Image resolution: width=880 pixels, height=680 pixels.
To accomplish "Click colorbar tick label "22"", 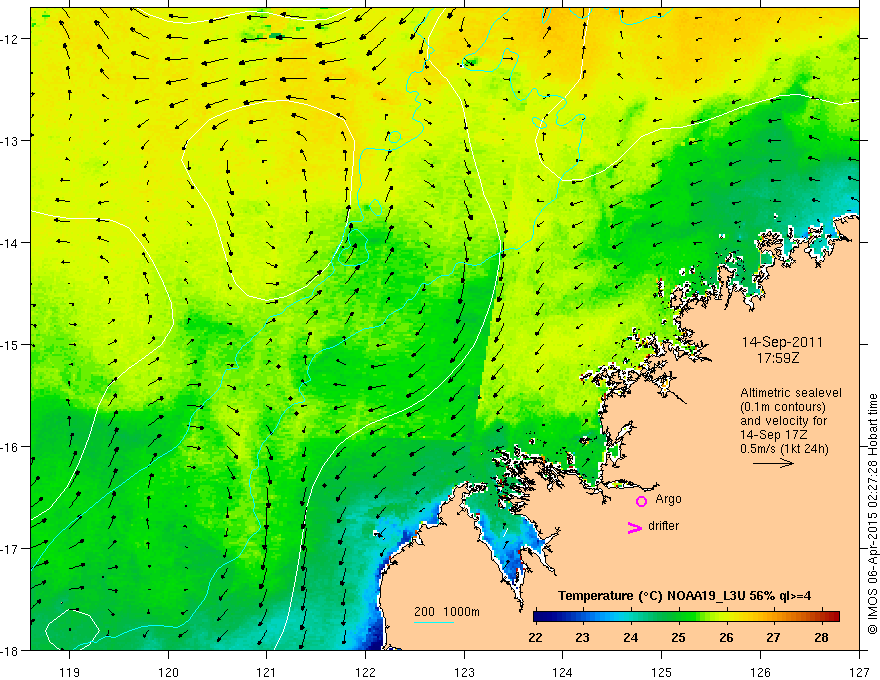I will pos(535,637).
